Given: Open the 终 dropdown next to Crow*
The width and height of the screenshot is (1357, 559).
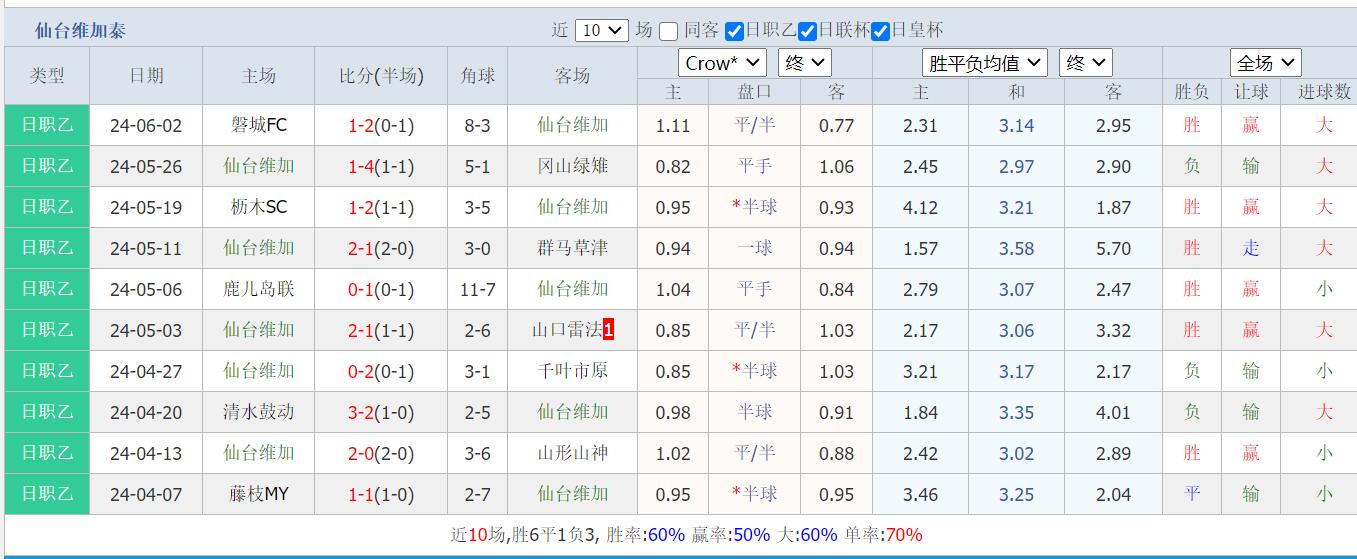Looking at the screenshot, I should (x=805, y=63).
